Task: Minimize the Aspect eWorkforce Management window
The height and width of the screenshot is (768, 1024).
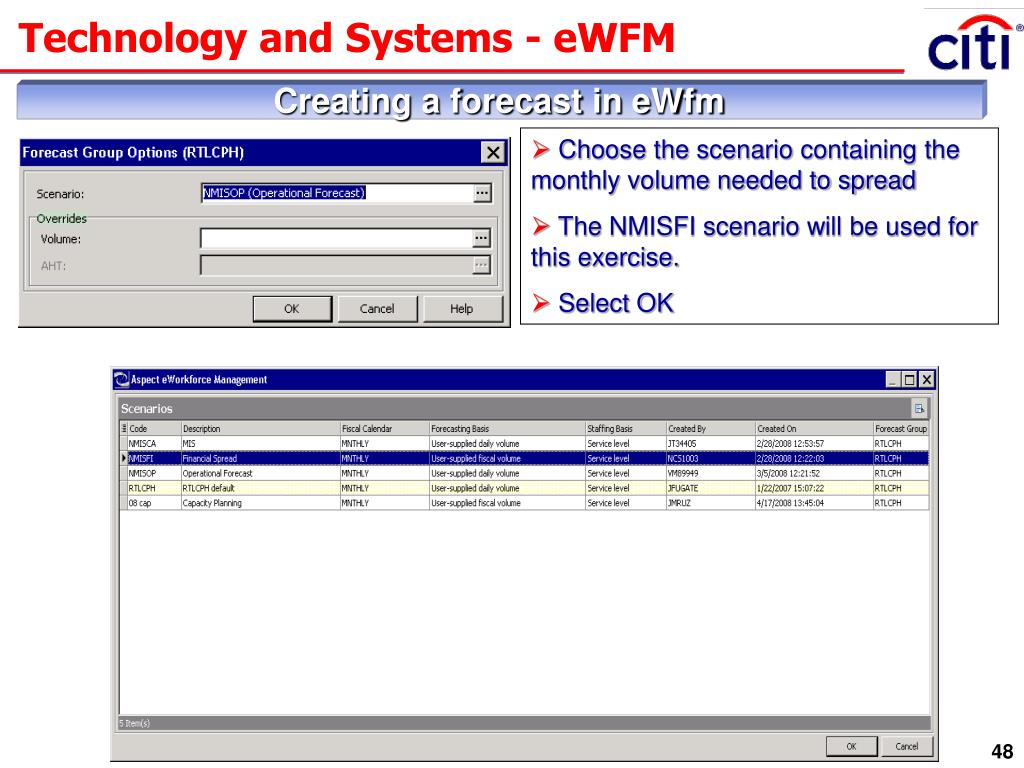Action: tap(893, 379)
